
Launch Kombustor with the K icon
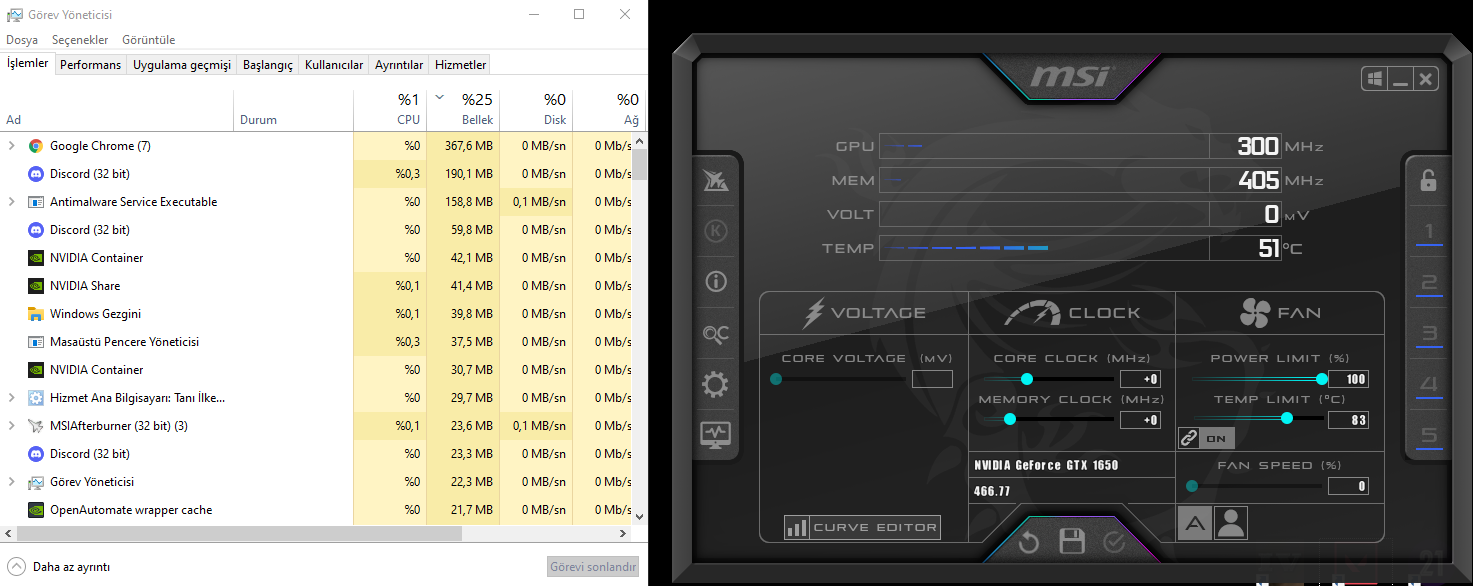coord(715,231)
